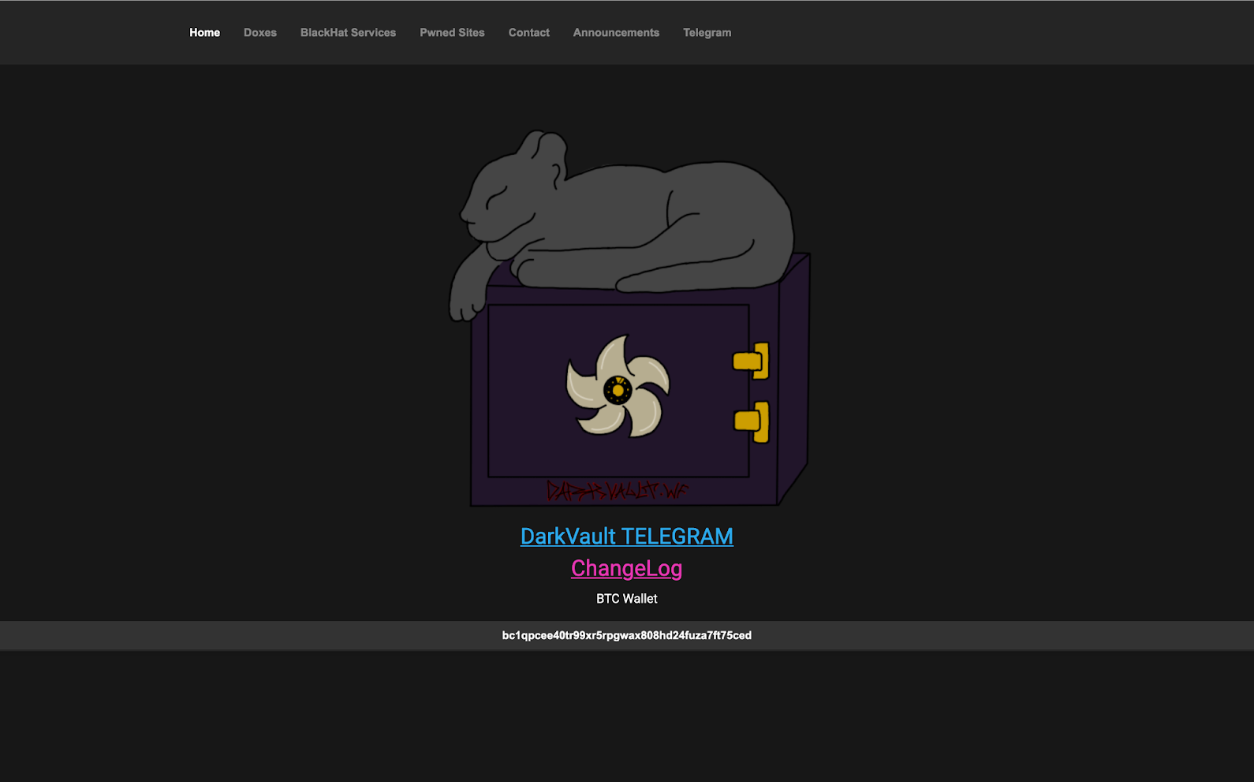Viewport: 1254px width, 782px height.
Task: Navigate to BlackHat Services
Action: click(348, 32)
